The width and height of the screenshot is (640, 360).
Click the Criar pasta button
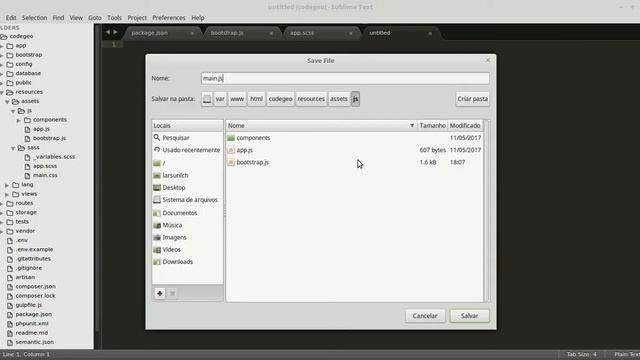(x=472, y=99)
